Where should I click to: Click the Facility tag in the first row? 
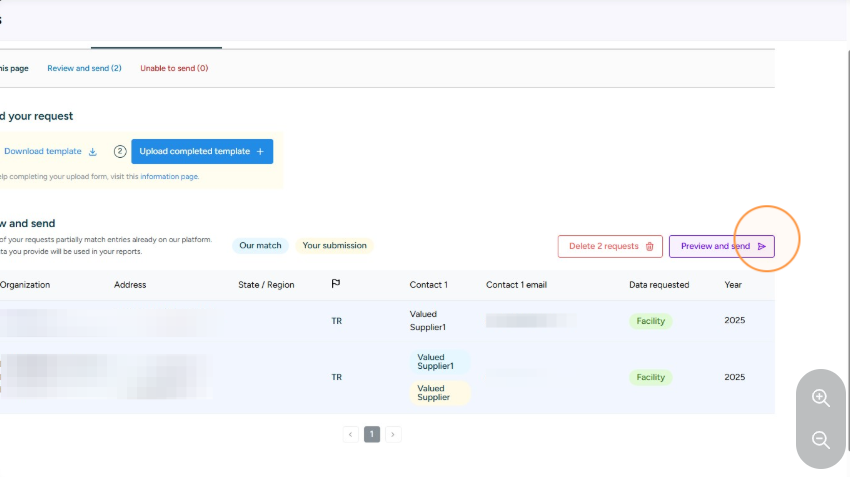click(651, 321)
